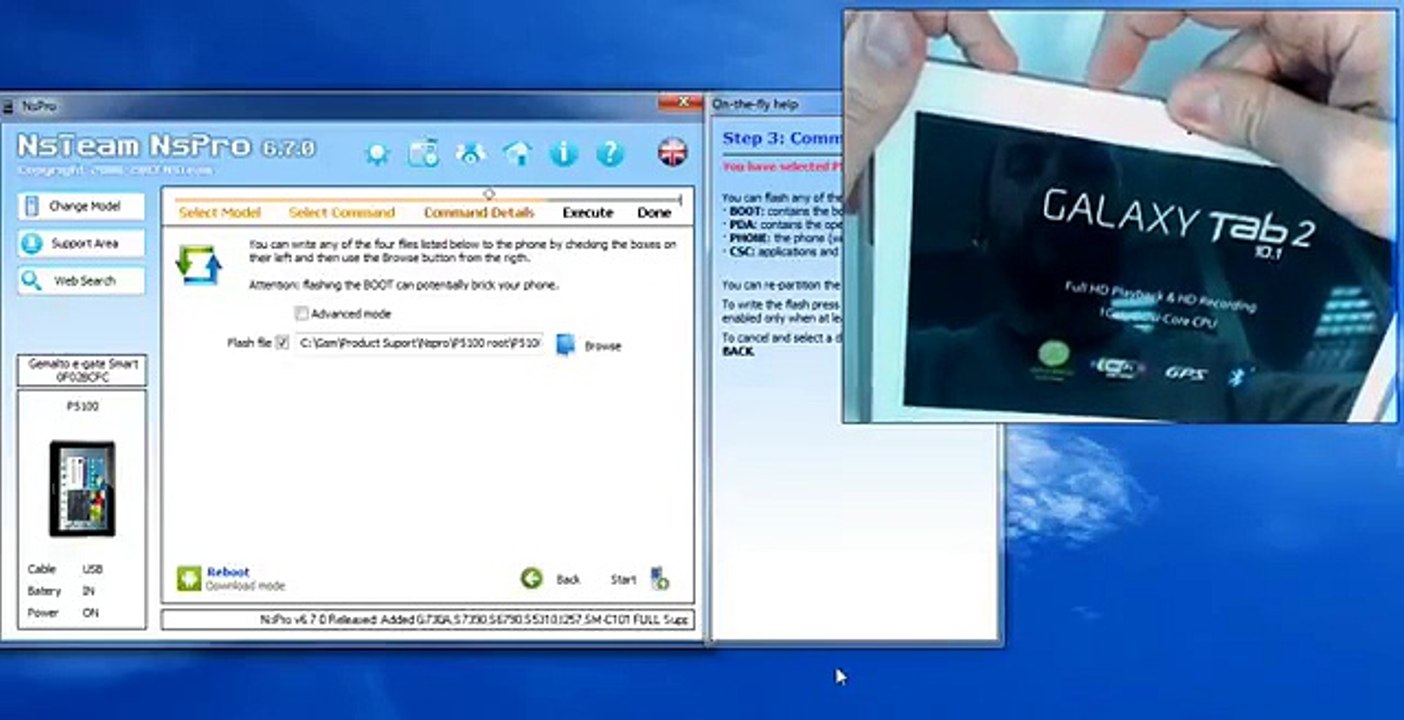Open the Command Details step
1404x720 pixels.
click(x=479, y=213)
